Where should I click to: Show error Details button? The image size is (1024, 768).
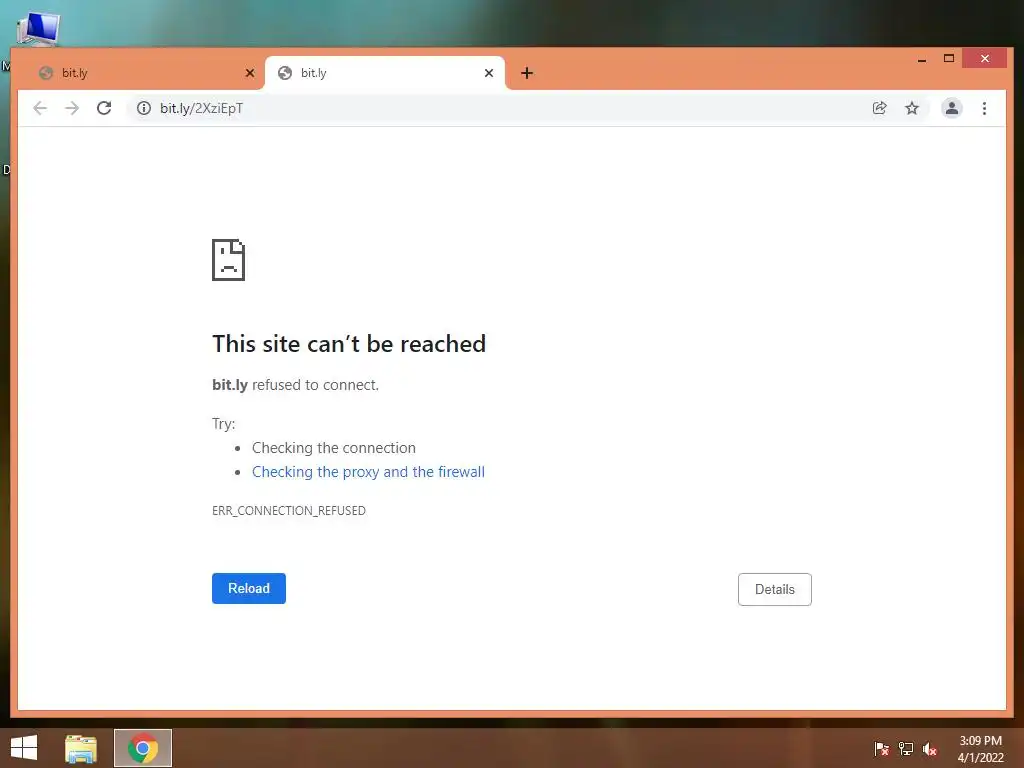[775, 590]
